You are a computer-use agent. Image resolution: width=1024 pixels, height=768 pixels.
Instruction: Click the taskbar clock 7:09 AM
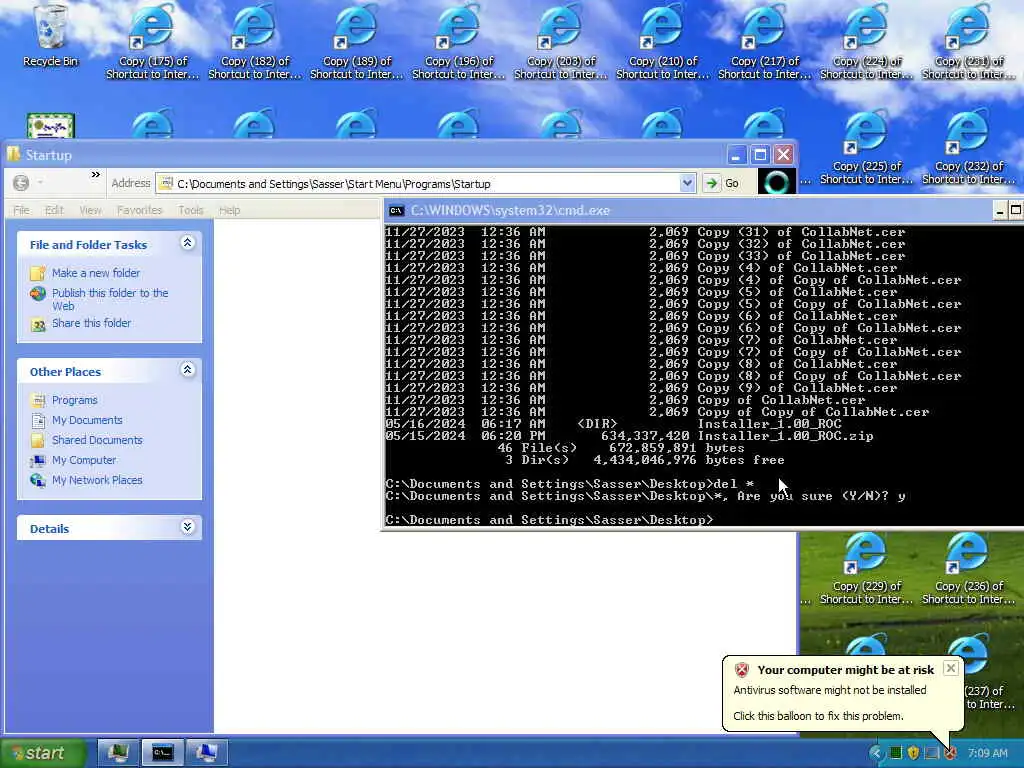(987, 753)
